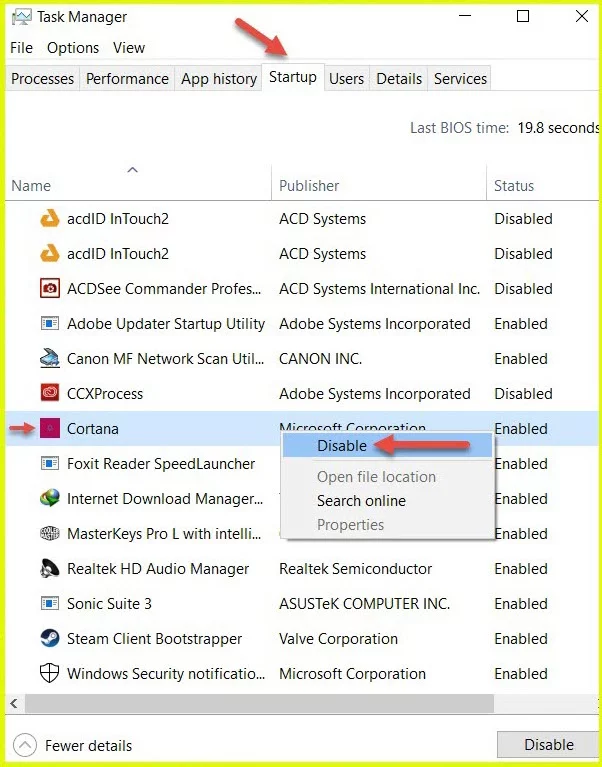602x767 pixels.
Task: Click the Adobe Updater Startup Utility icon
Action: 49,323
